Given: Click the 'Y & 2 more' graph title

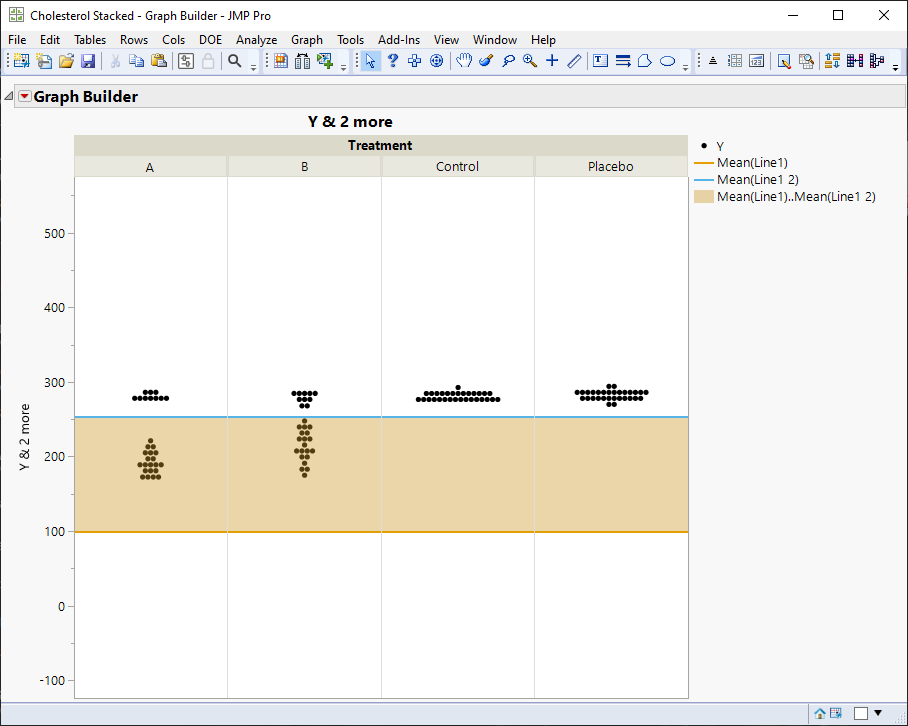Looking at the screenshot, I should tap(350, 122).
